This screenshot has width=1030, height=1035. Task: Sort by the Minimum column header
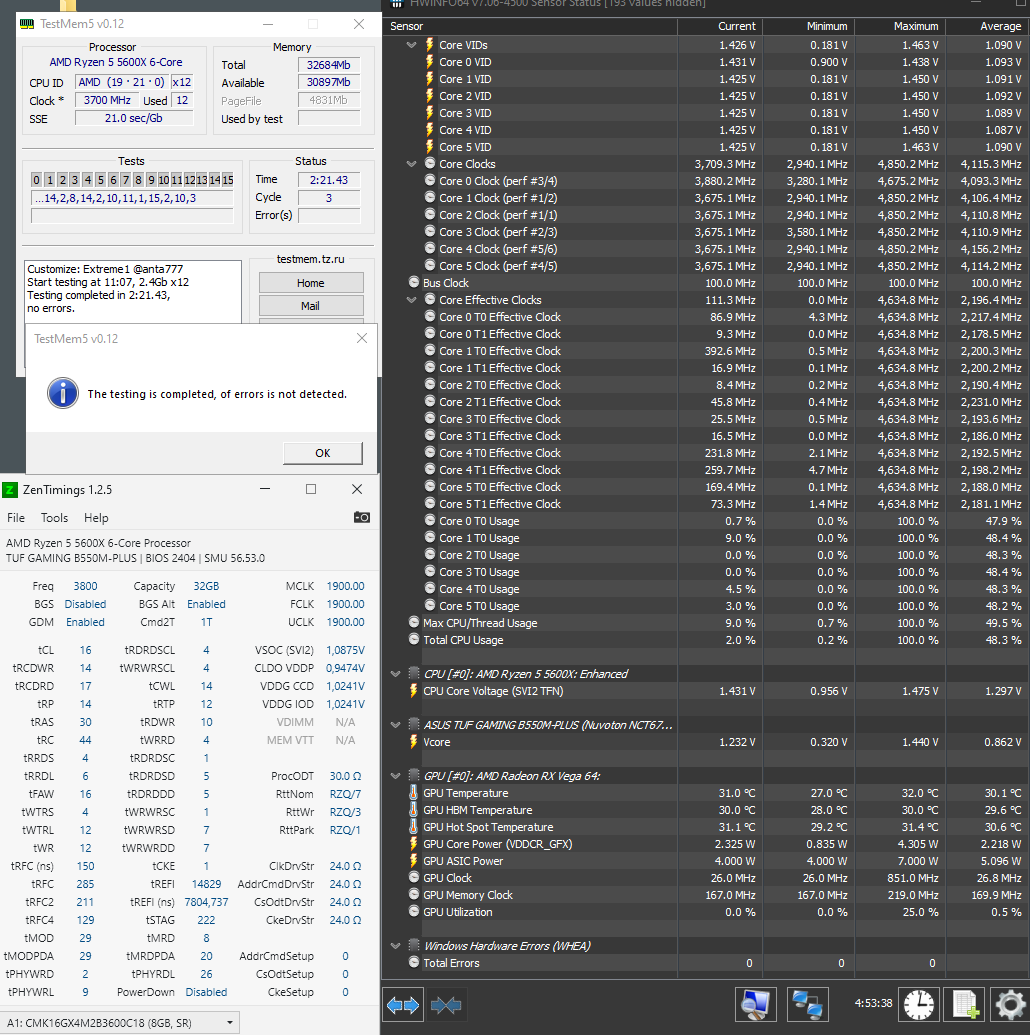pyautogui.click(x=809, y=26)
